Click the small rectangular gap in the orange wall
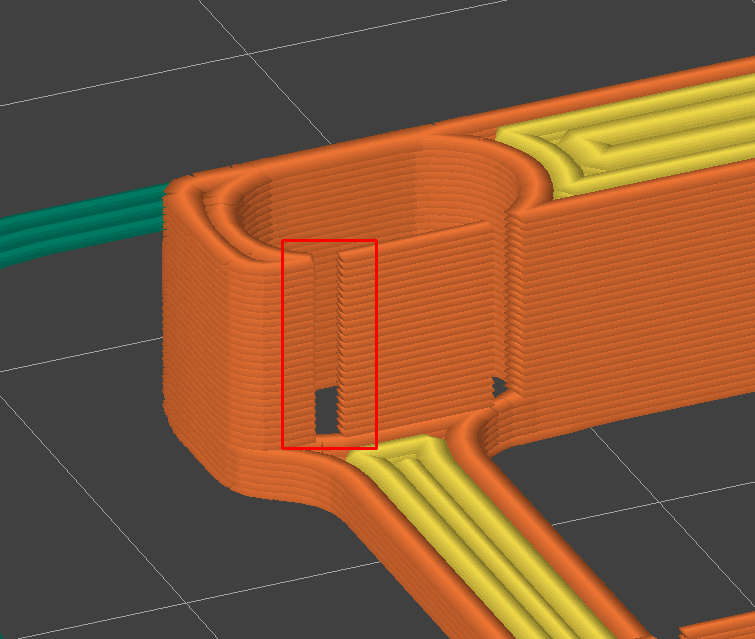This screenshot has height=639, width=755. click(327, 409)
